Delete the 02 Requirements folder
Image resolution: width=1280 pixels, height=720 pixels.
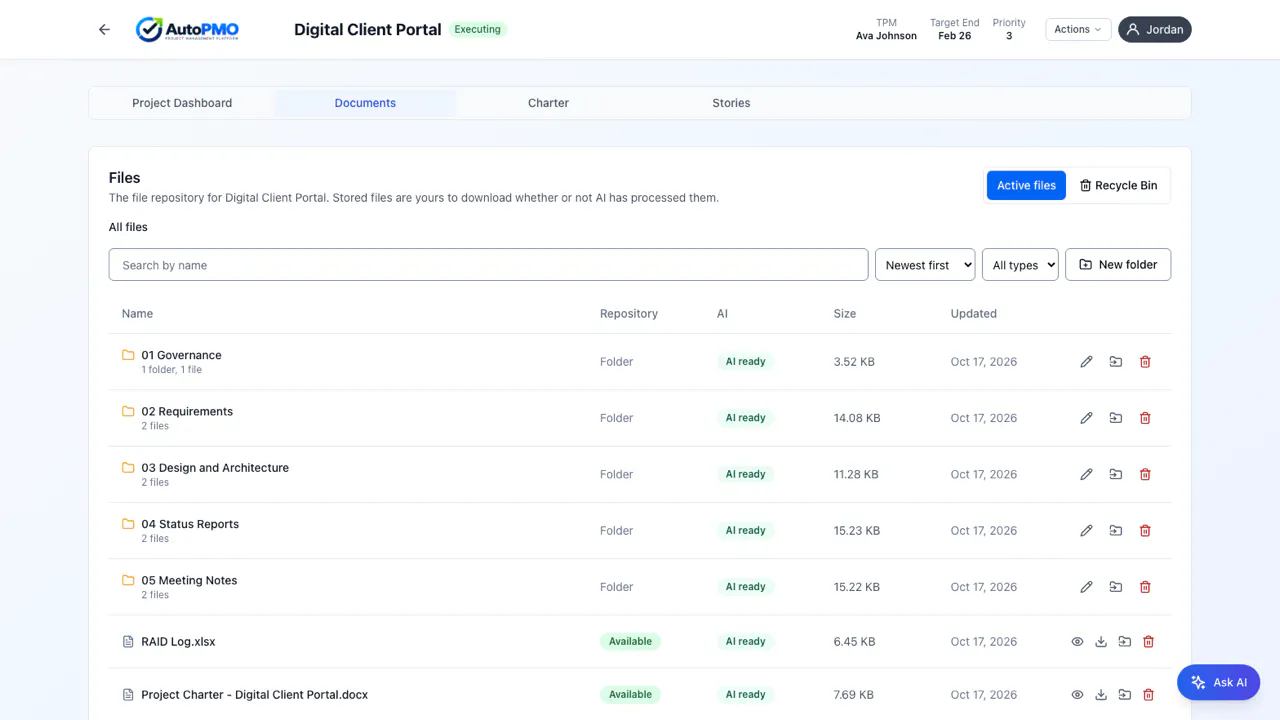[x=1145, y=418]
